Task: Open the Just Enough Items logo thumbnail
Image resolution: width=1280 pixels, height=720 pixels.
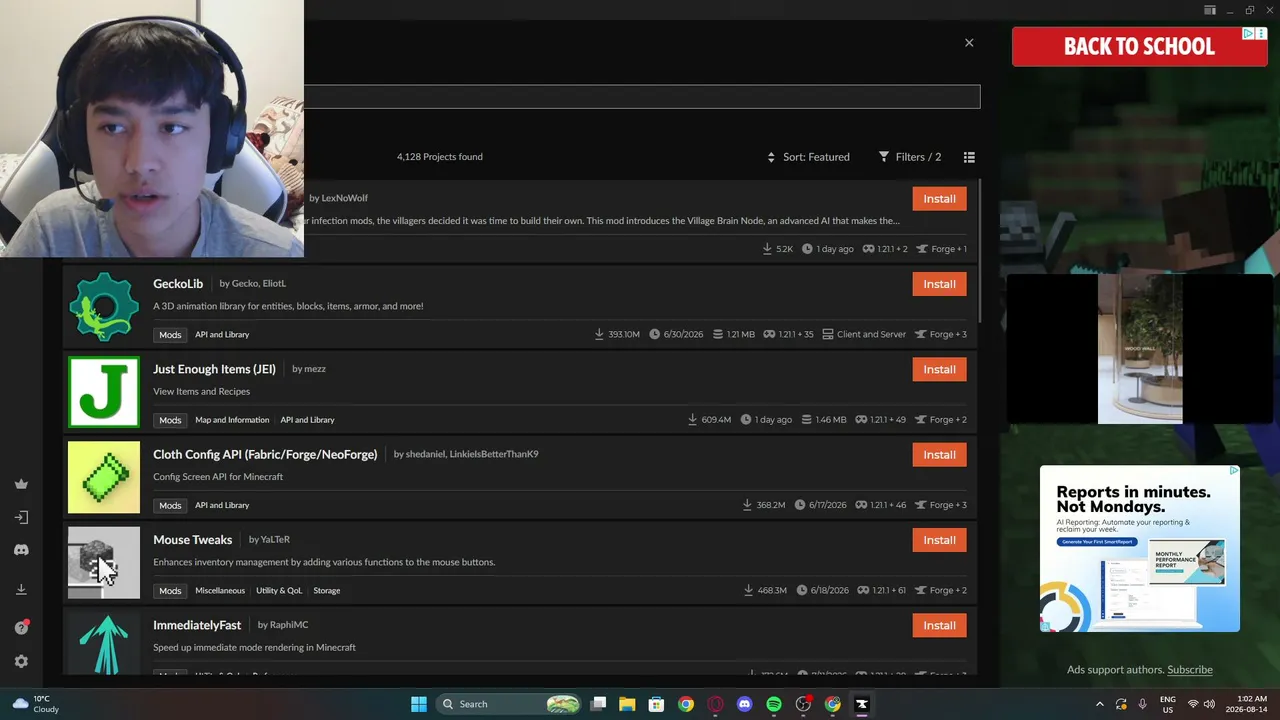Action: [x=104, y=392]
